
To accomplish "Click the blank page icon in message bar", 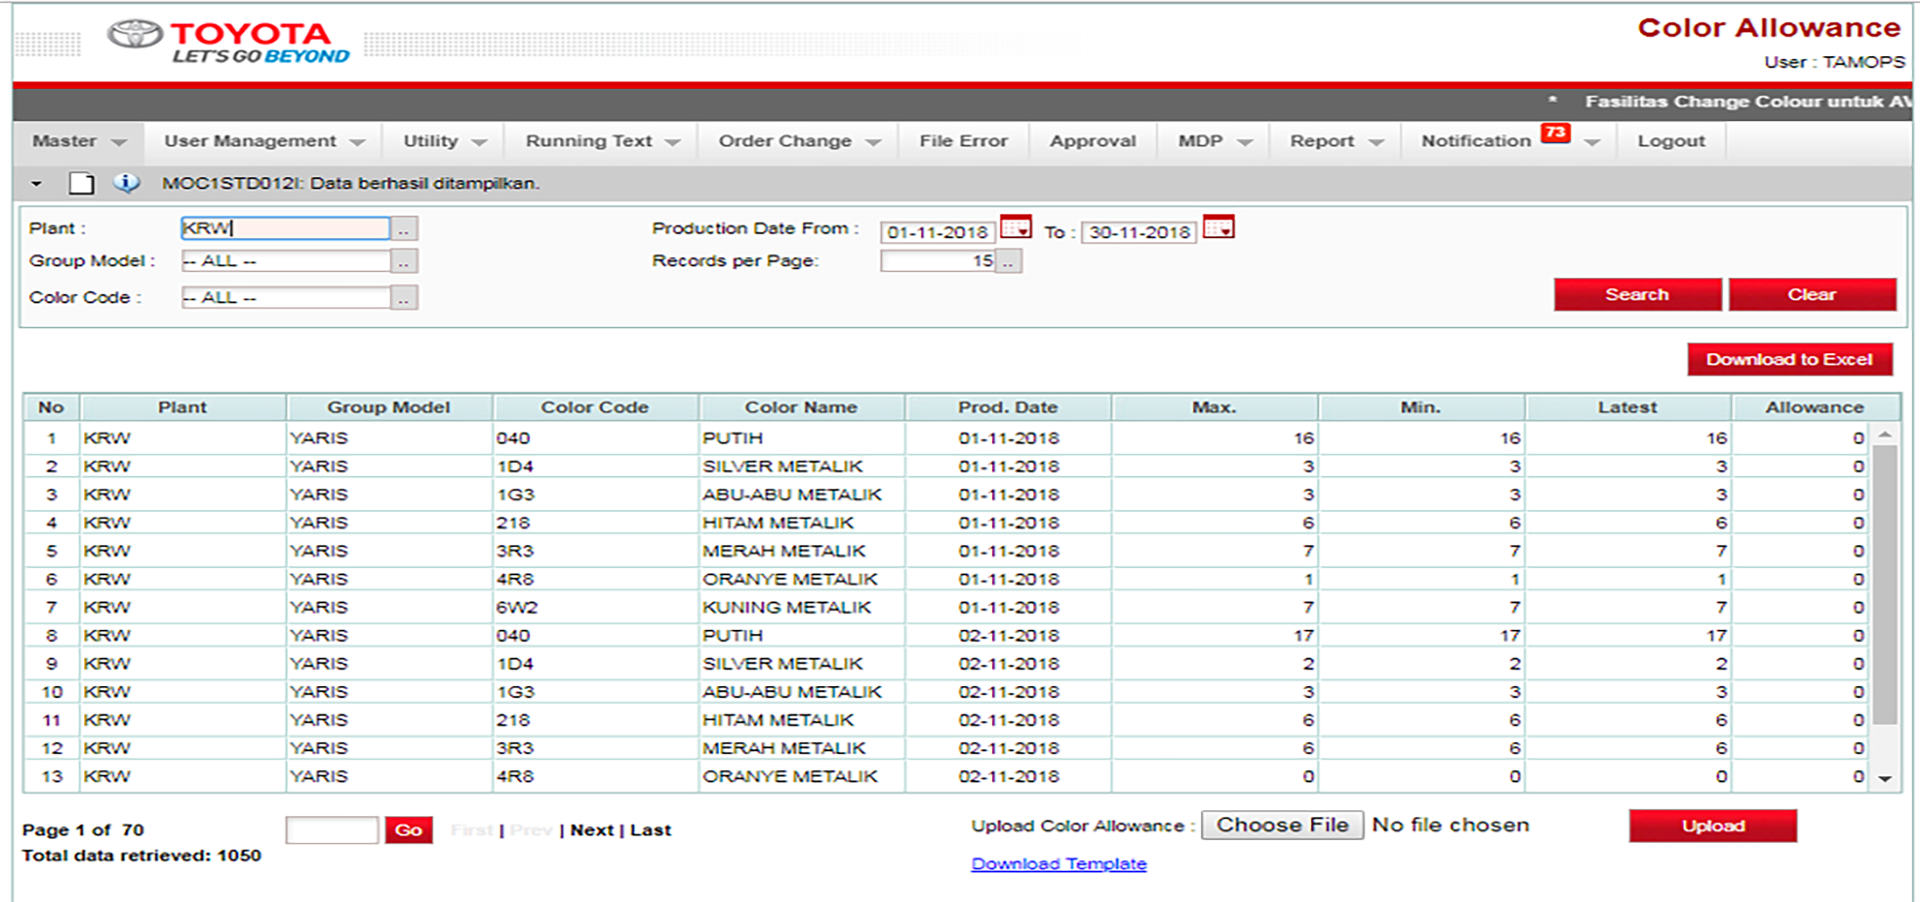I will pos(81,183).
